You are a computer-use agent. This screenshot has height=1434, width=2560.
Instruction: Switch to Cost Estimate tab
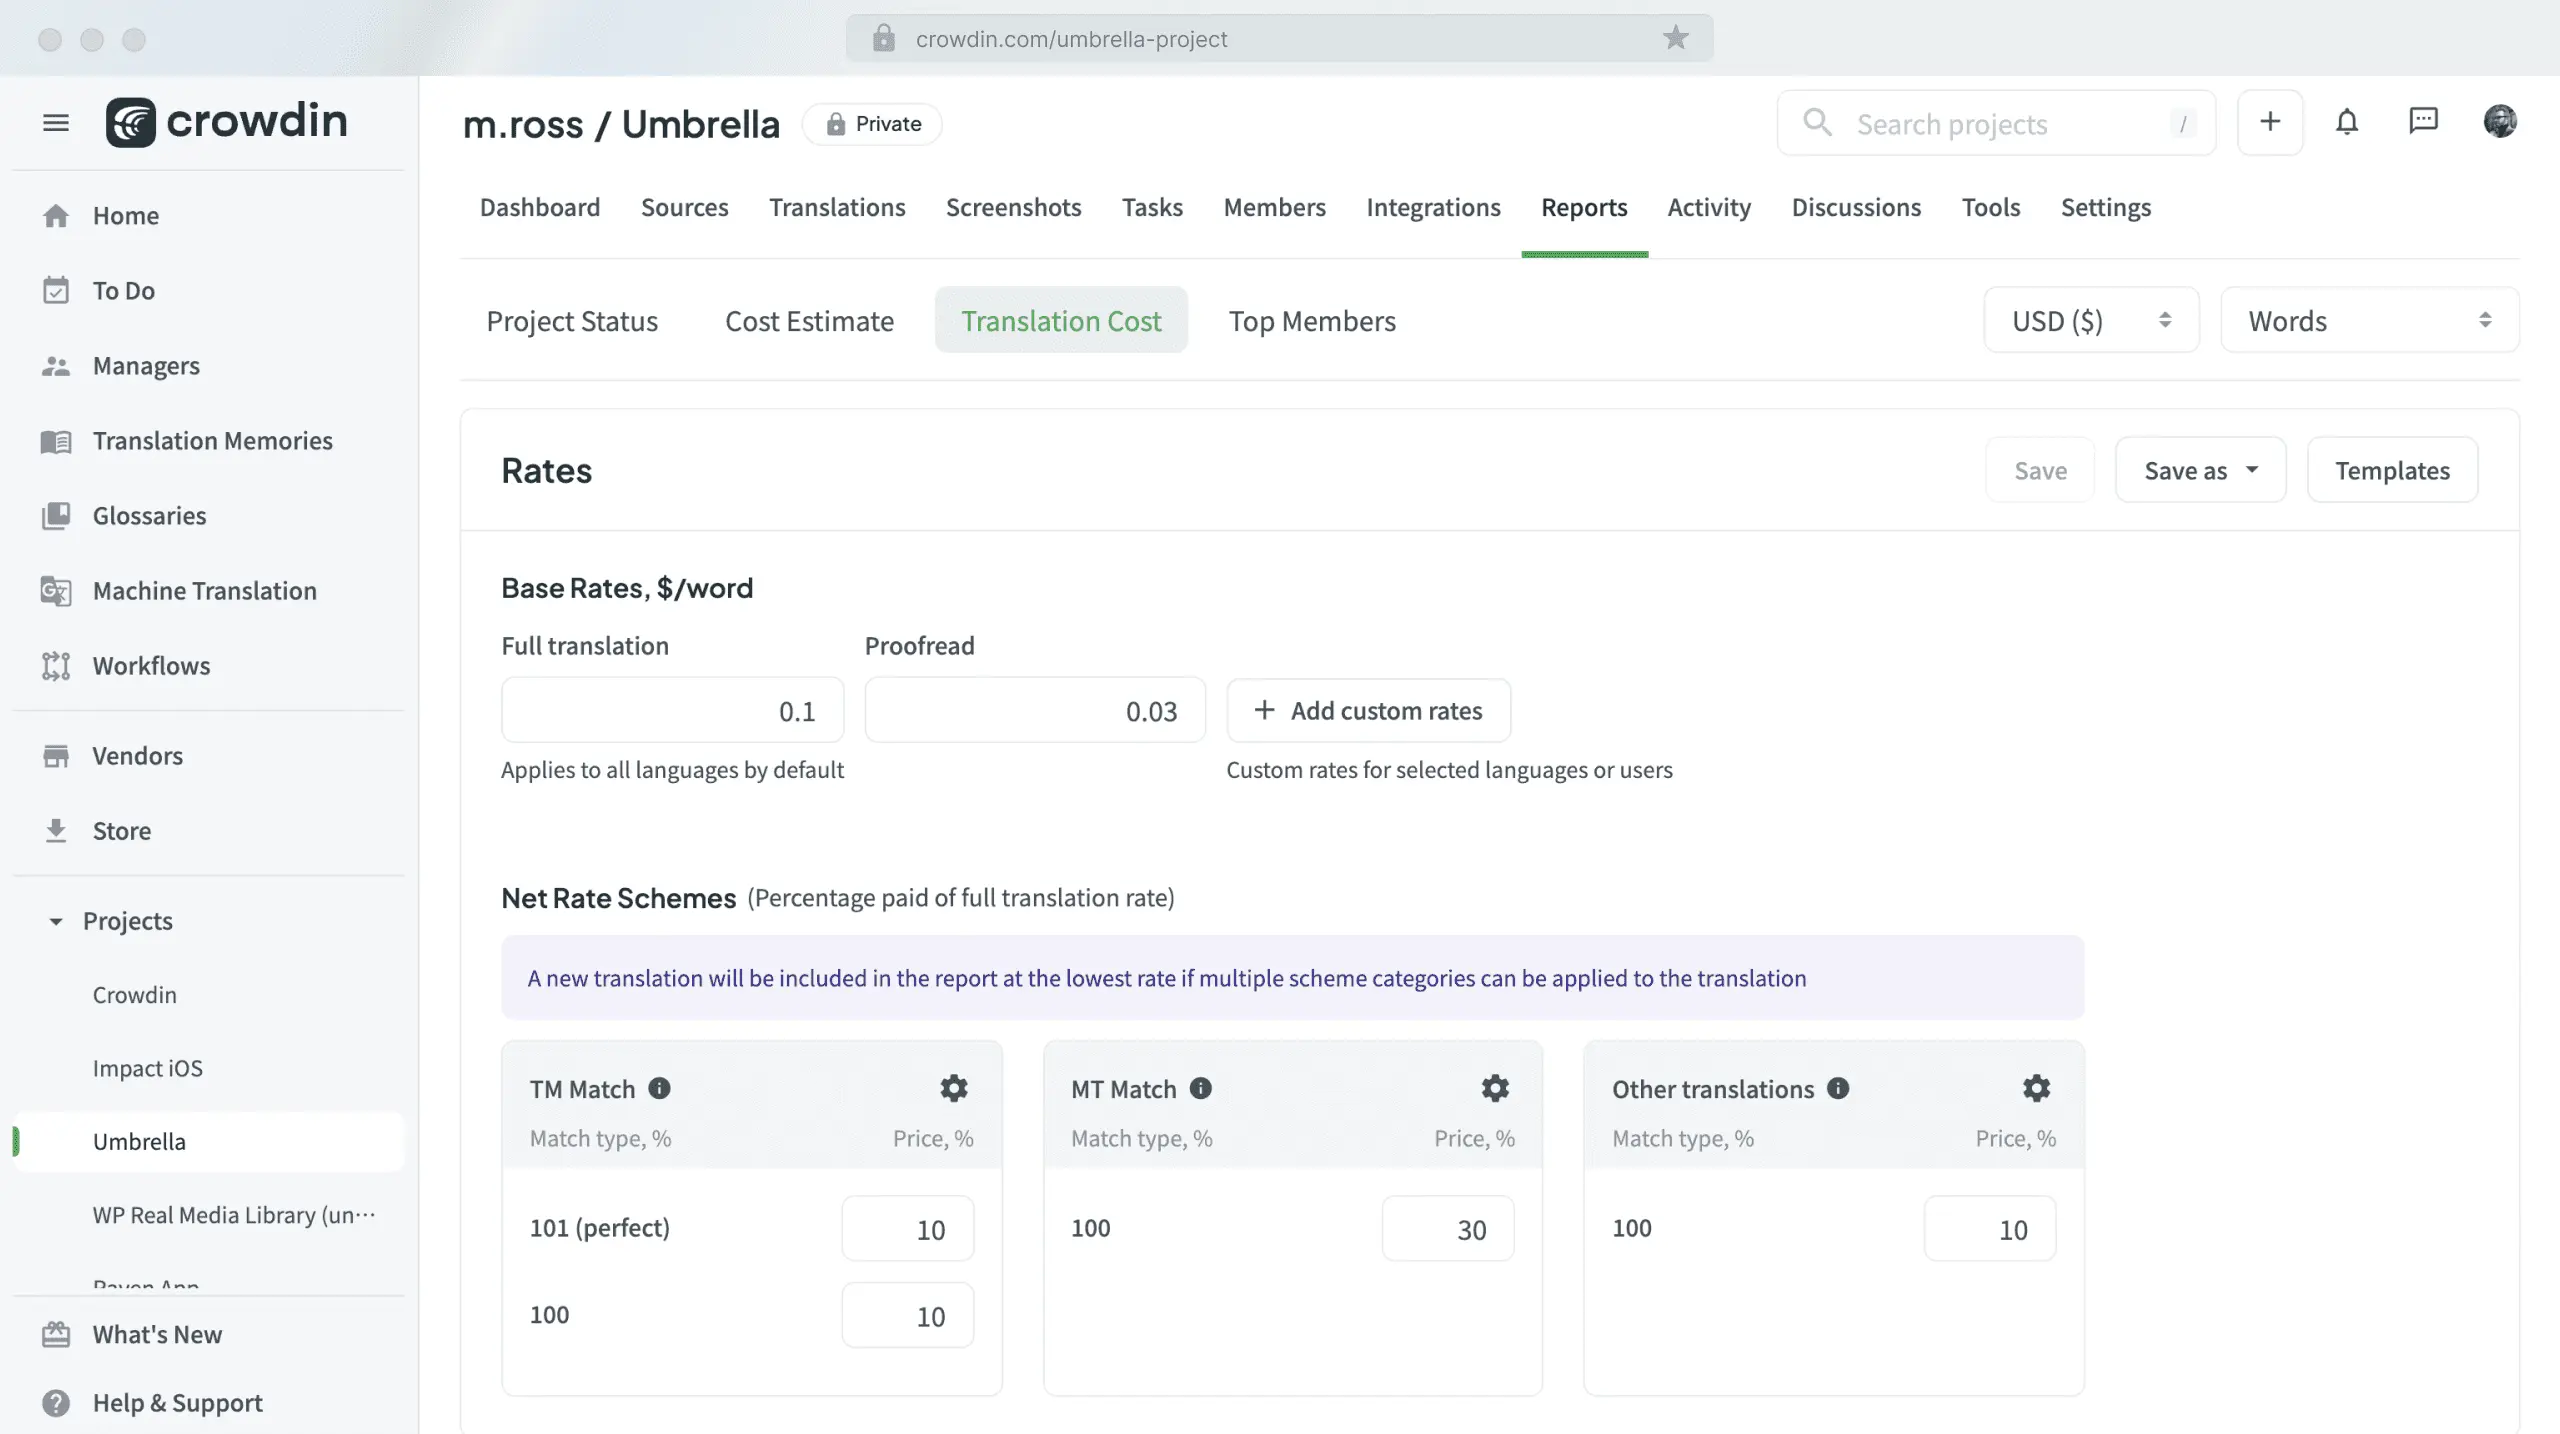(809, 320)
